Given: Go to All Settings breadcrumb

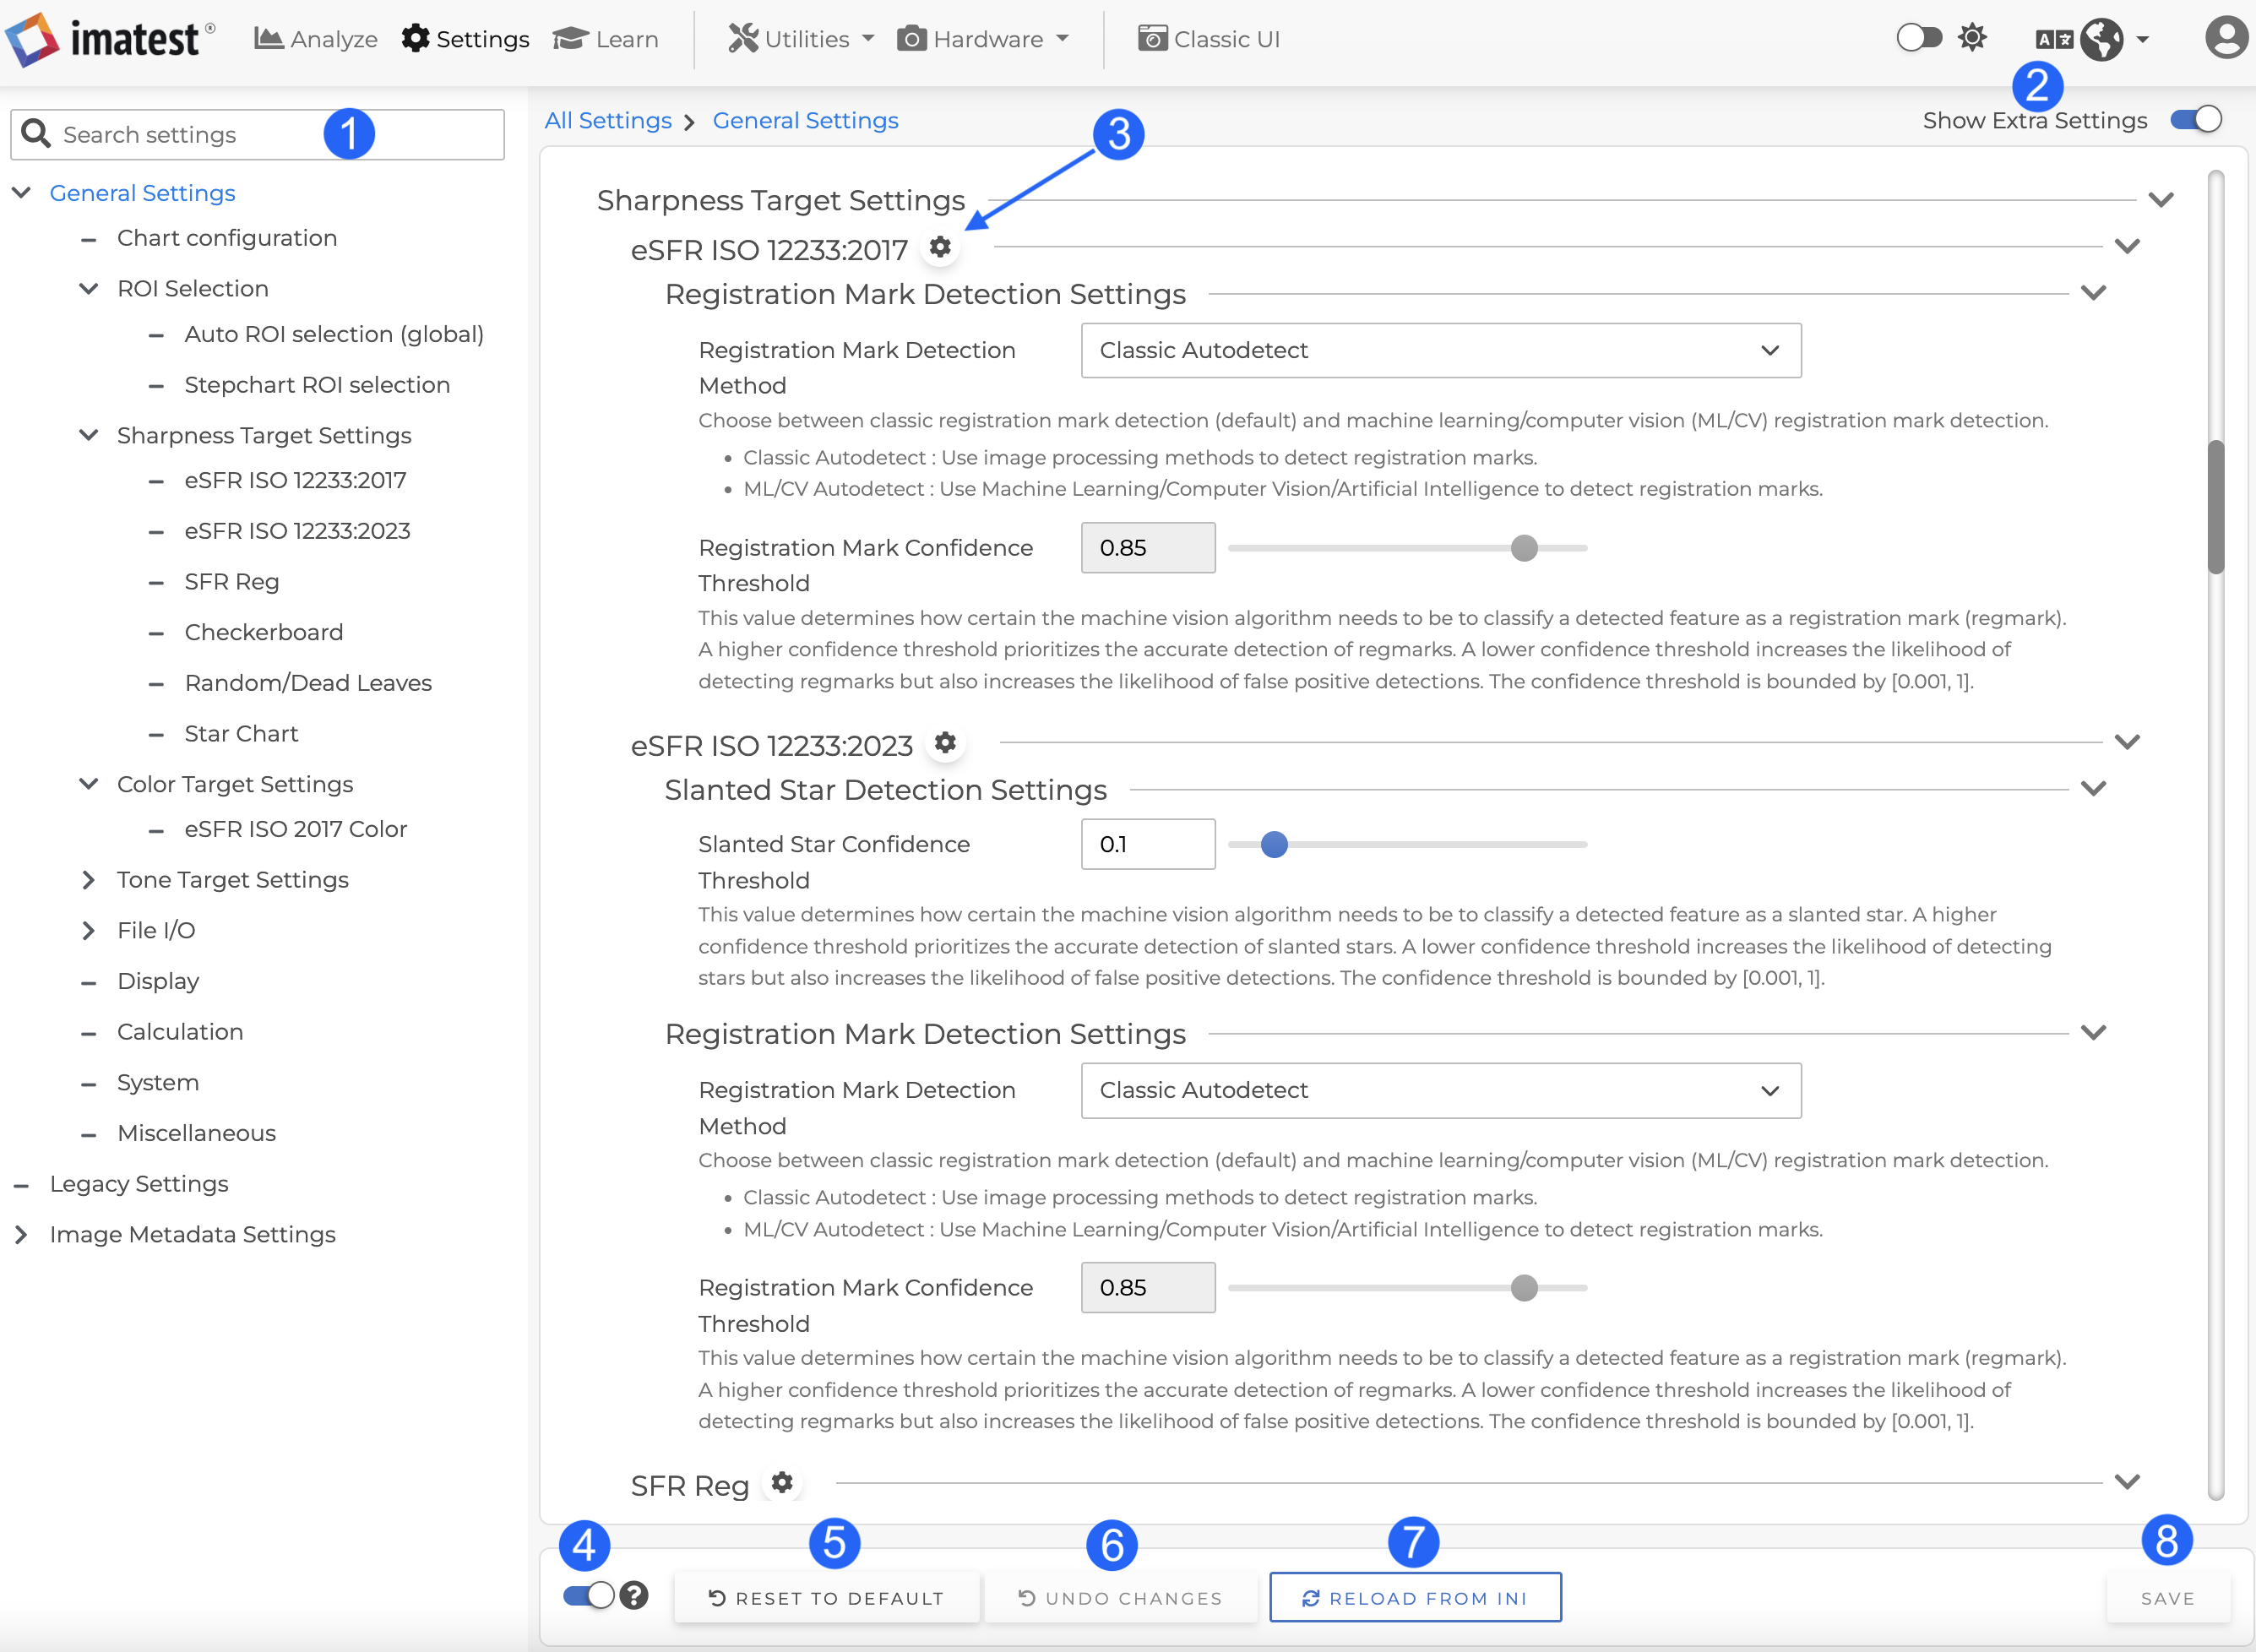Looking at the screenshot, I should tap(608, 120).
